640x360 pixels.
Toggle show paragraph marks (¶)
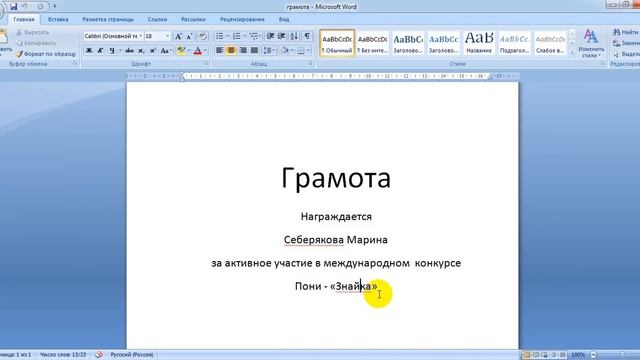click(307, 37)
